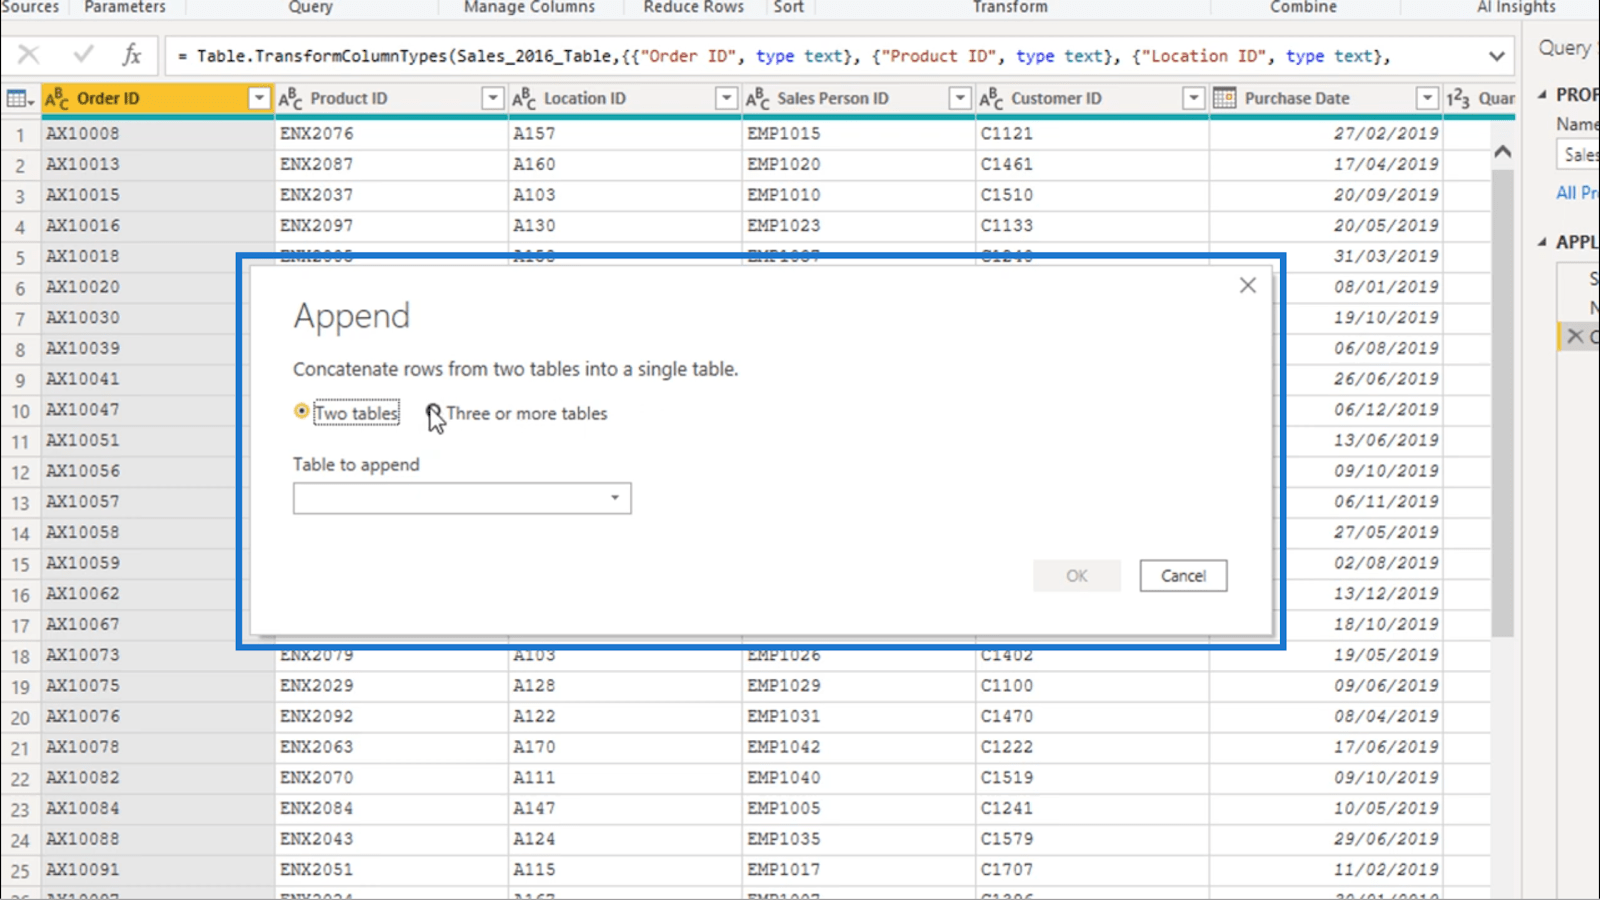Click date cell 27/02/2019
The height and width of the screenshot is (900, 1600).
(x=1326, y=133)
